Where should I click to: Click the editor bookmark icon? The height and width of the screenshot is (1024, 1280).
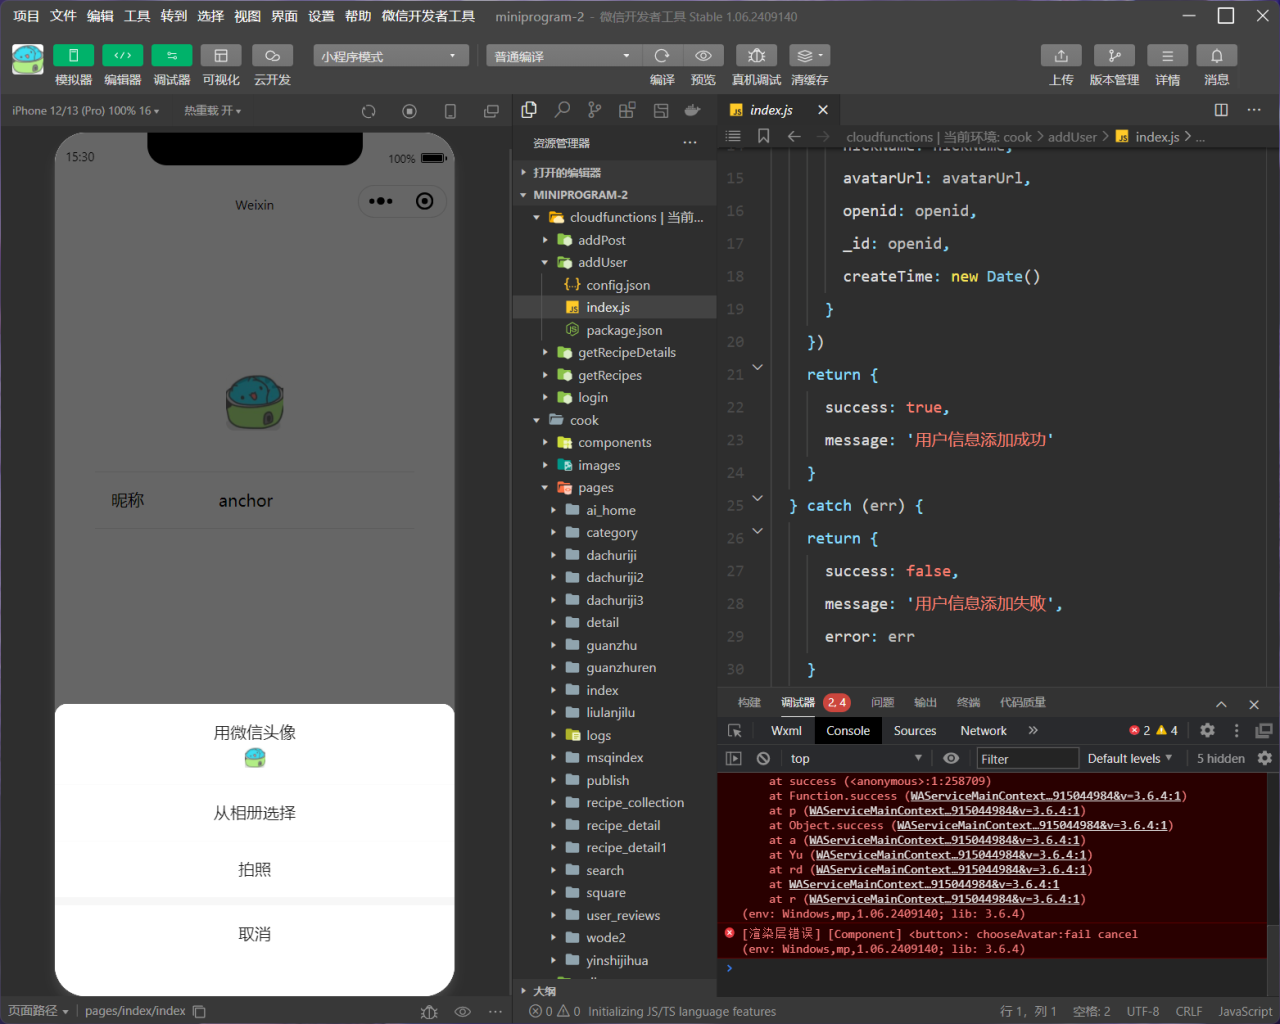(764, 136)
